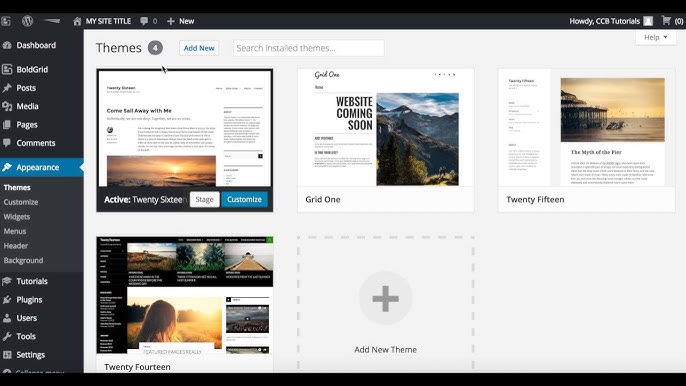Click the theme count badge 4
686x386 pixels.
pos(155,48)
